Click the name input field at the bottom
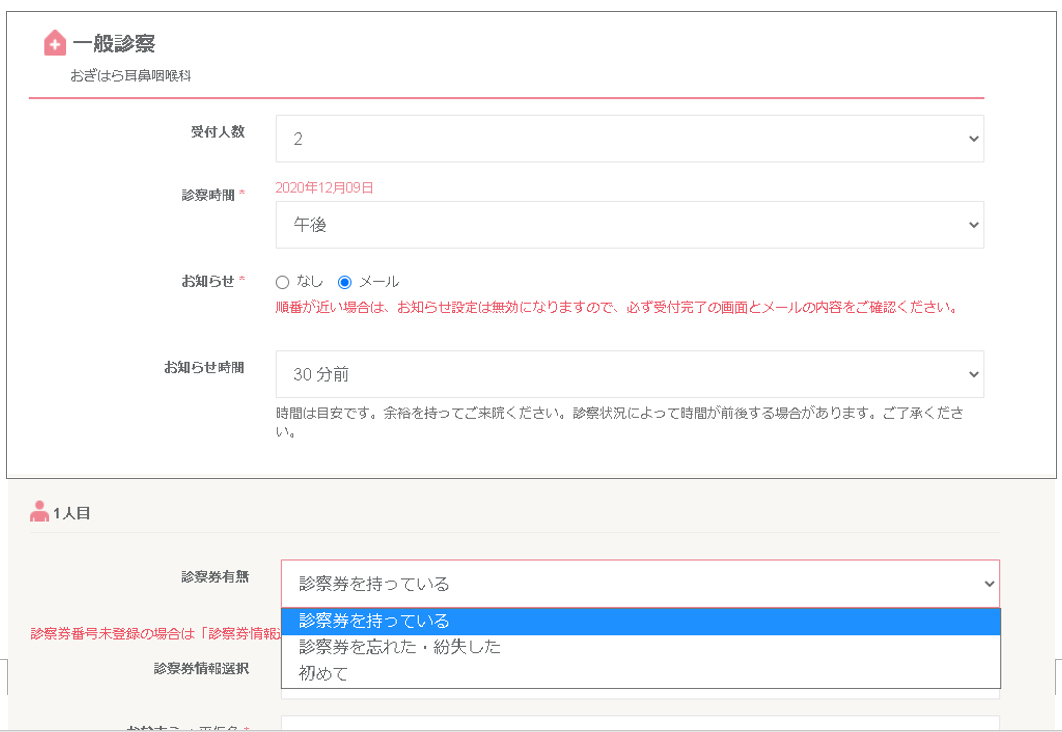Screen dimensions: 1062x732 pos(639,723)
